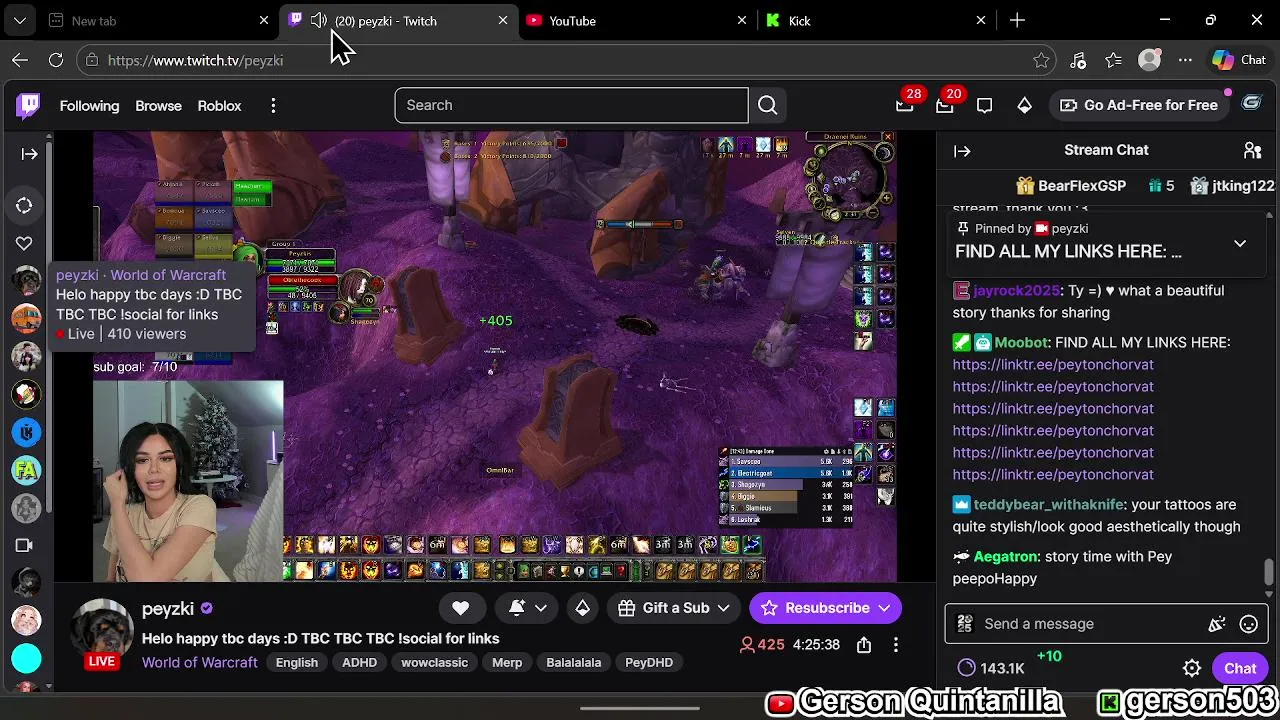Click the Bits cheer diamond button
This screenshot has height=720, width=1280.
coord(582,608)
